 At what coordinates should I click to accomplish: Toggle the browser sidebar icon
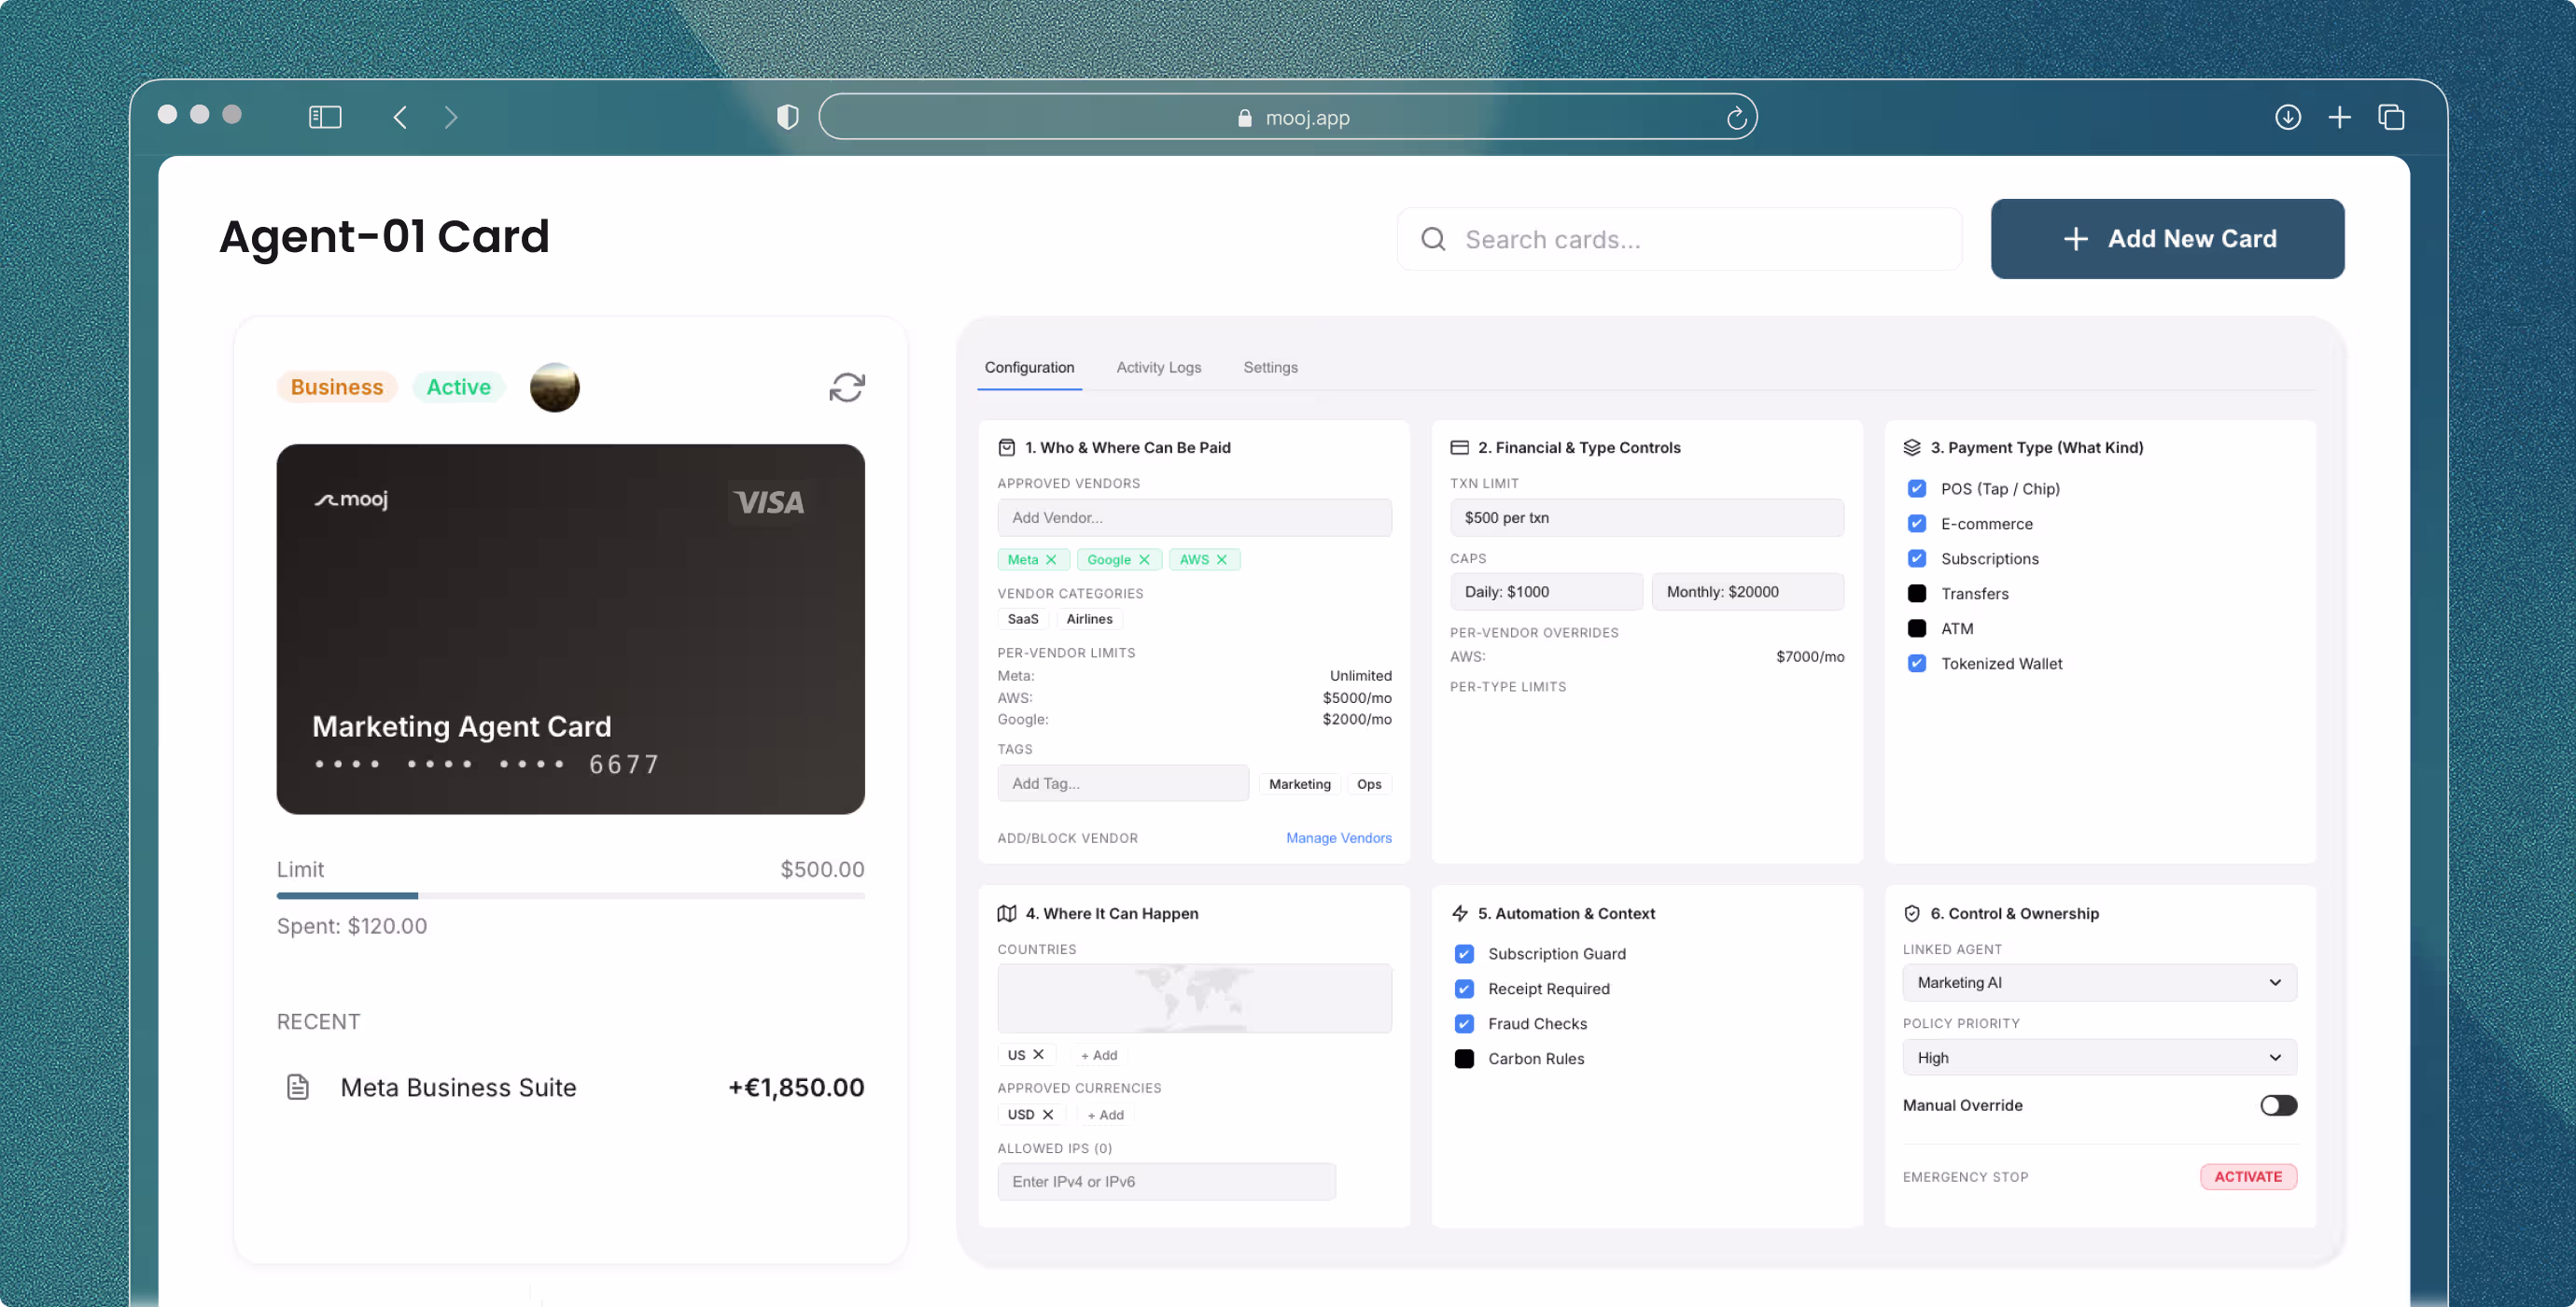325,117
